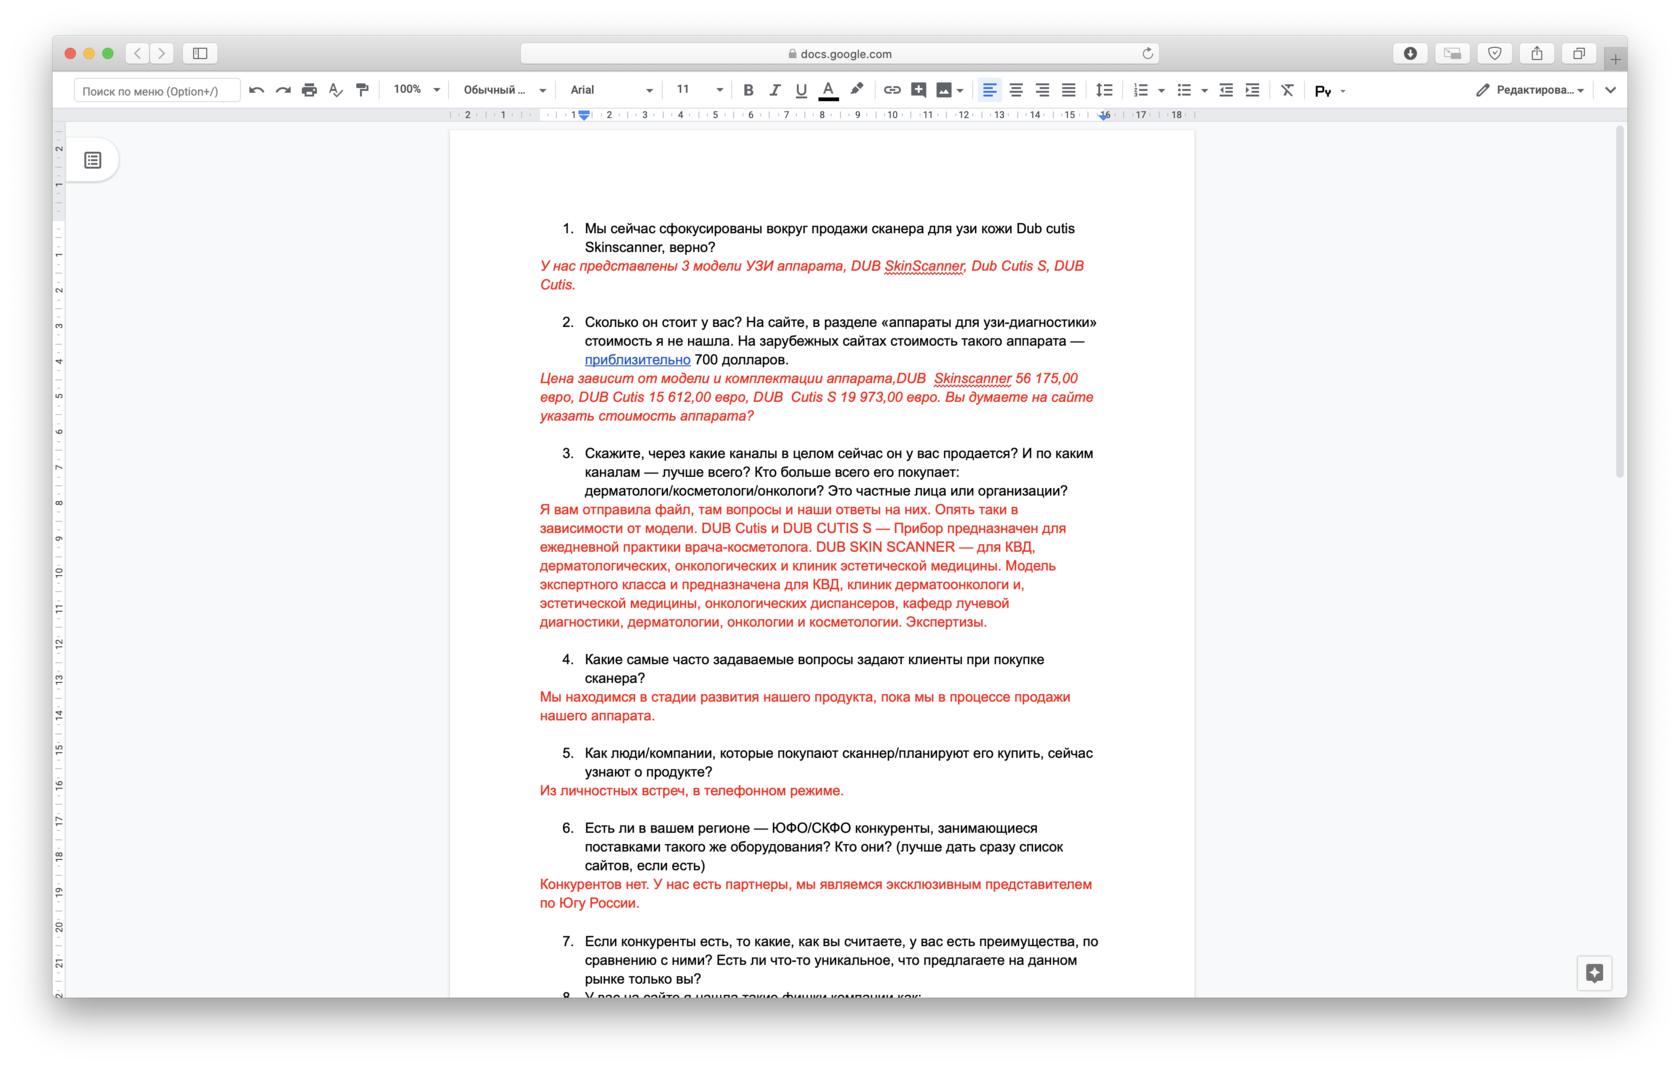
Task: Reload the docs.google.com page
Action: click(x=1148, y=53)
